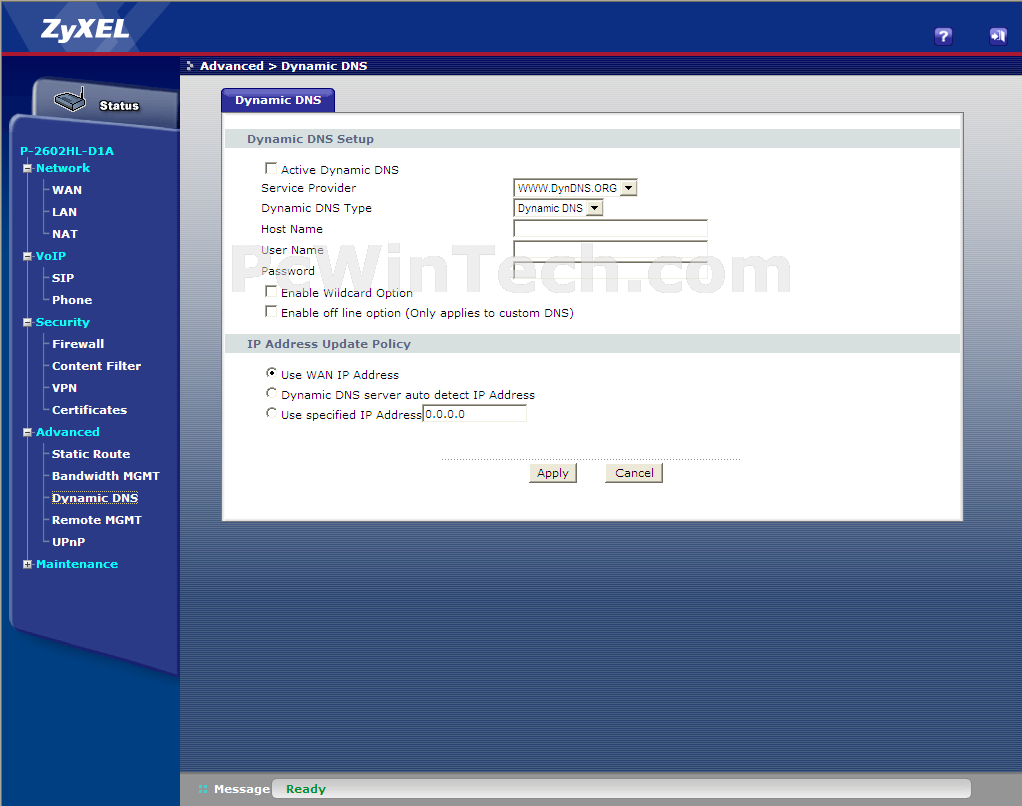Click the Ready status message
1022x806 pixels.
coord(306,789)
